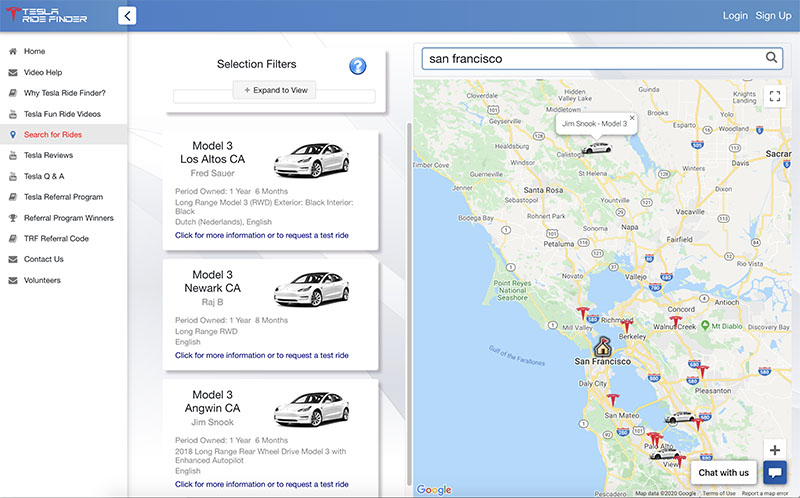The width and height of the screenshot is (800, 498).
Task: Click the Model 3 Newark CA heading
Action: pos(212,282)
